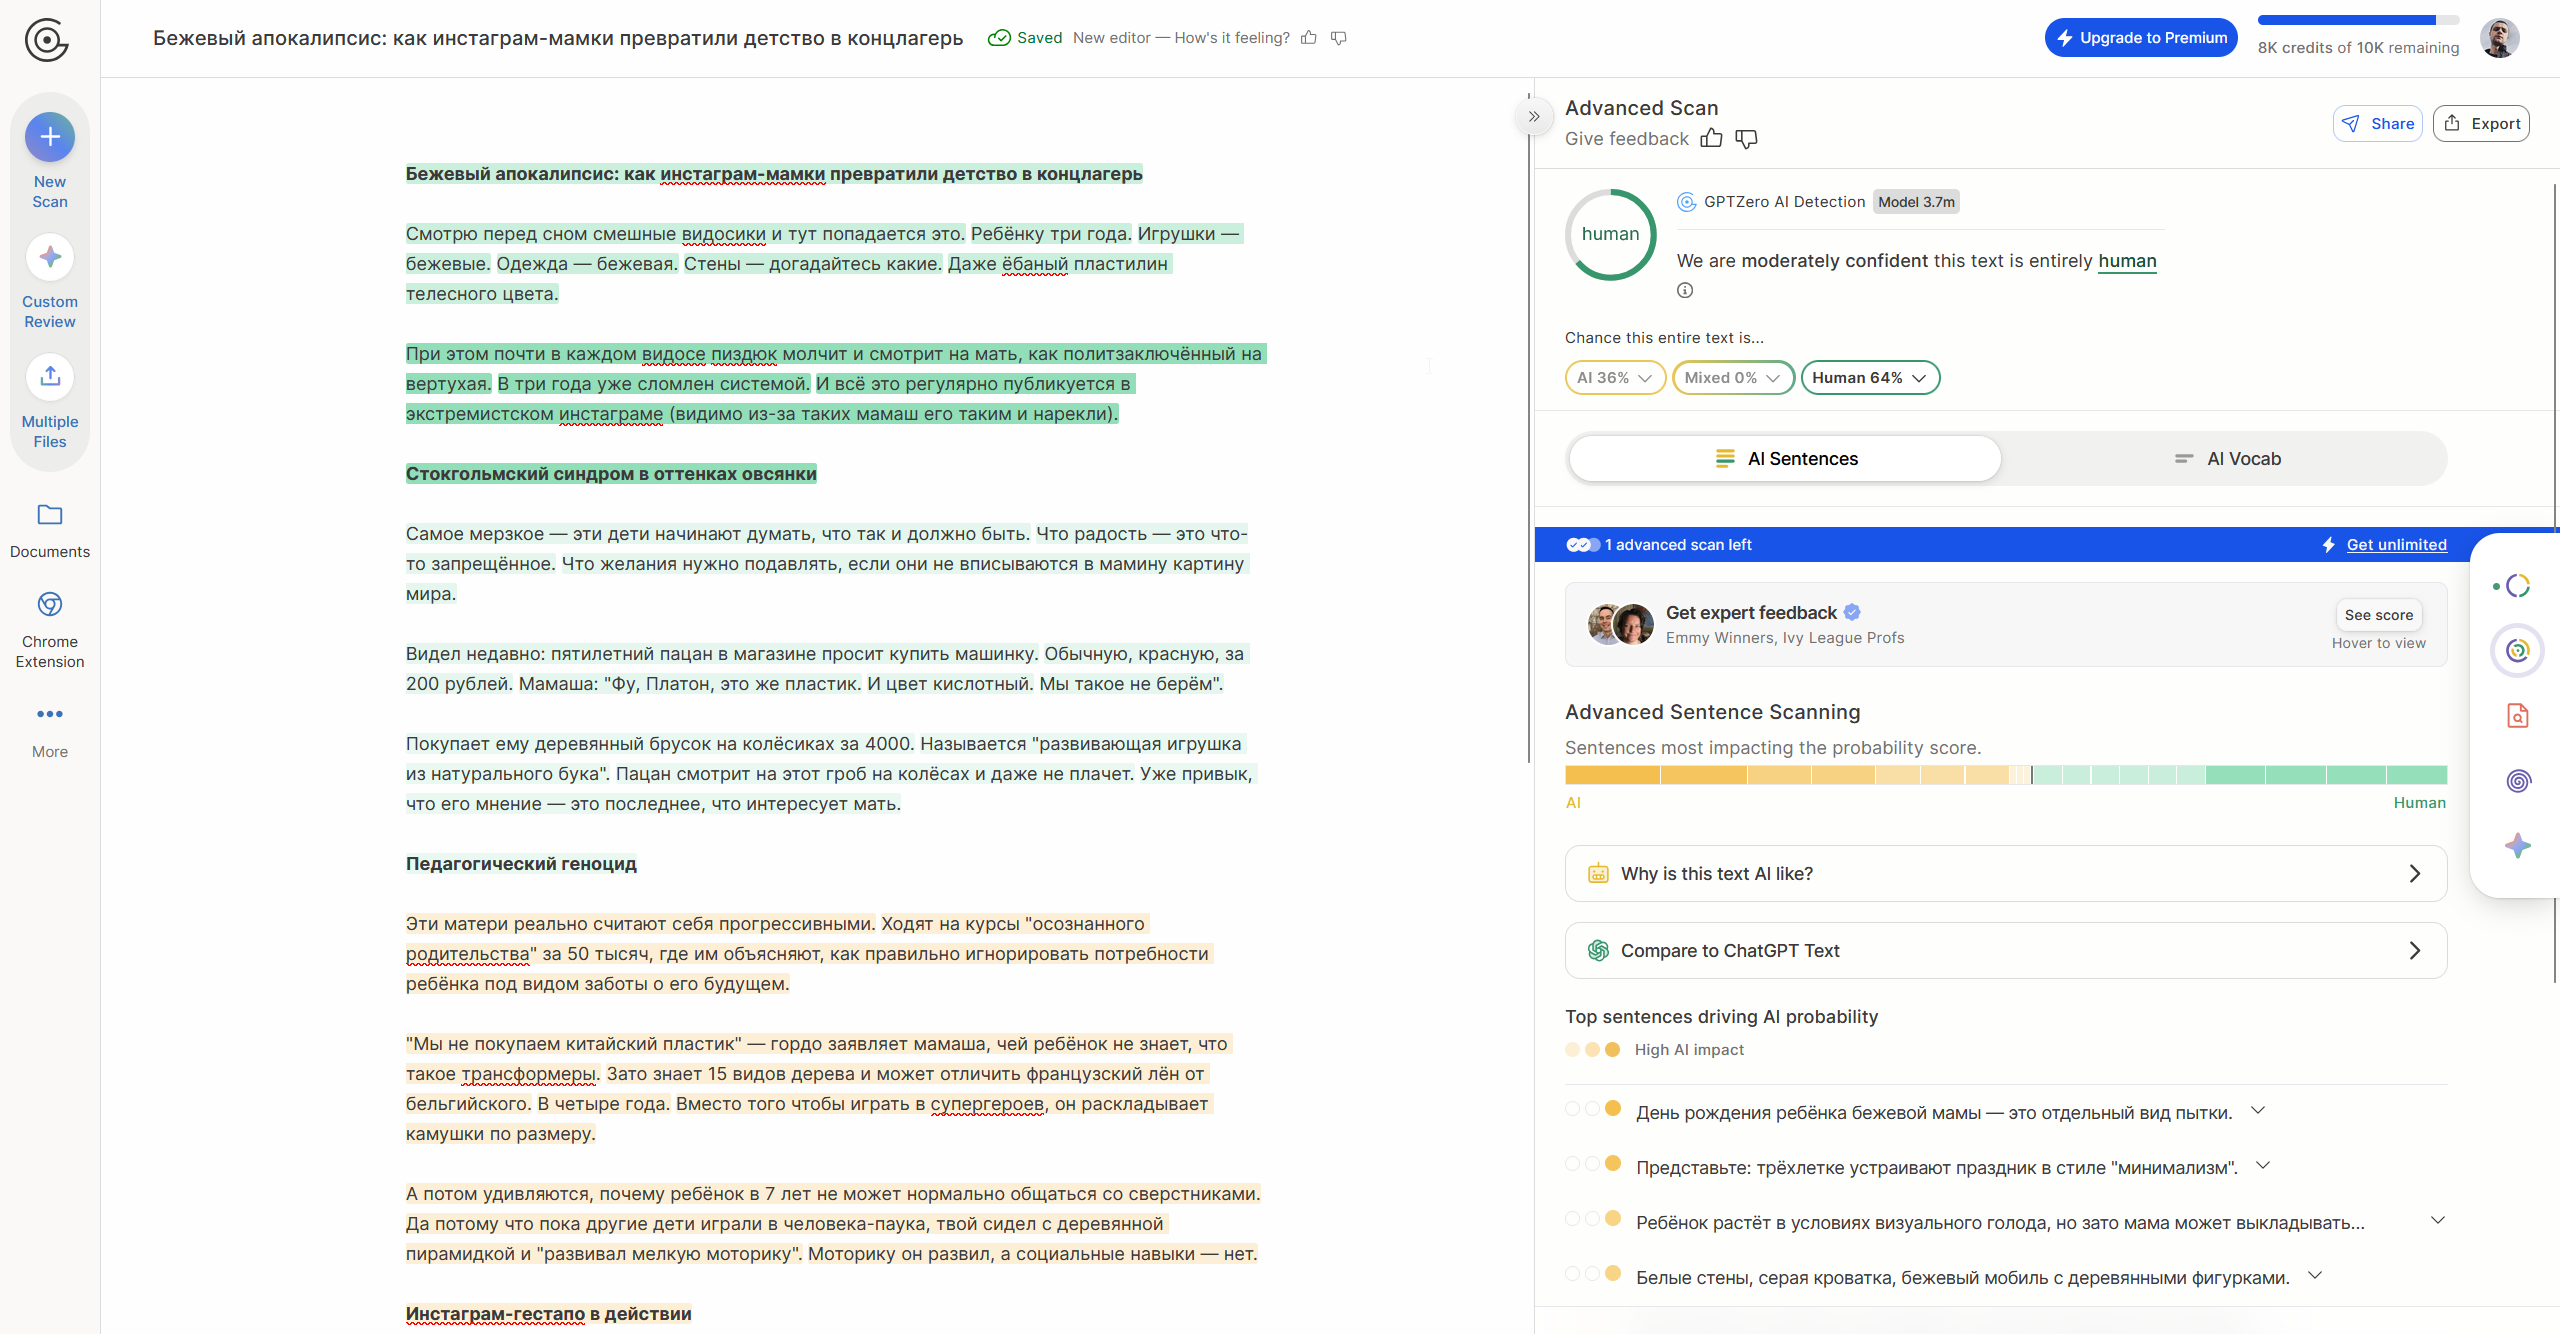Switch to AI Vocab tab
This screenshot has height=1334, width=2560.
pos(2227,459)
